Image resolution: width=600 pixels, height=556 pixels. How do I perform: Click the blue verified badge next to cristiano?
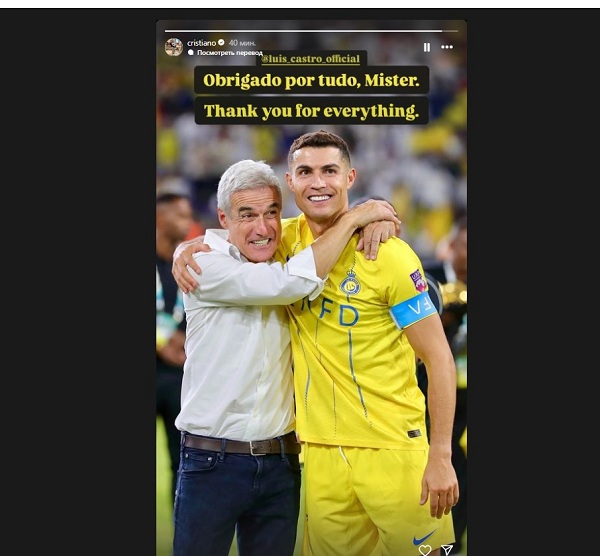pyautogui.click(x=221, y=42)
